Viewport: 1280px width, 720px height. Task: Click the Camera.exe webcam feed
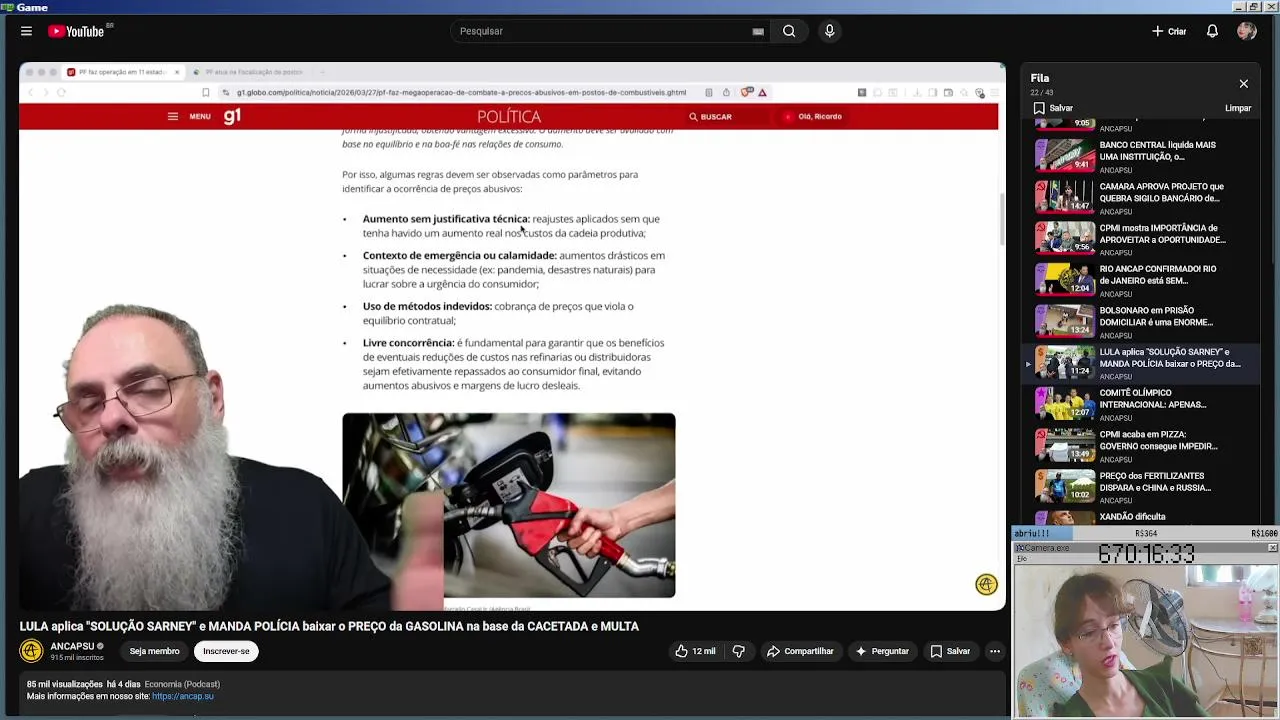[x=1145, y=640]
